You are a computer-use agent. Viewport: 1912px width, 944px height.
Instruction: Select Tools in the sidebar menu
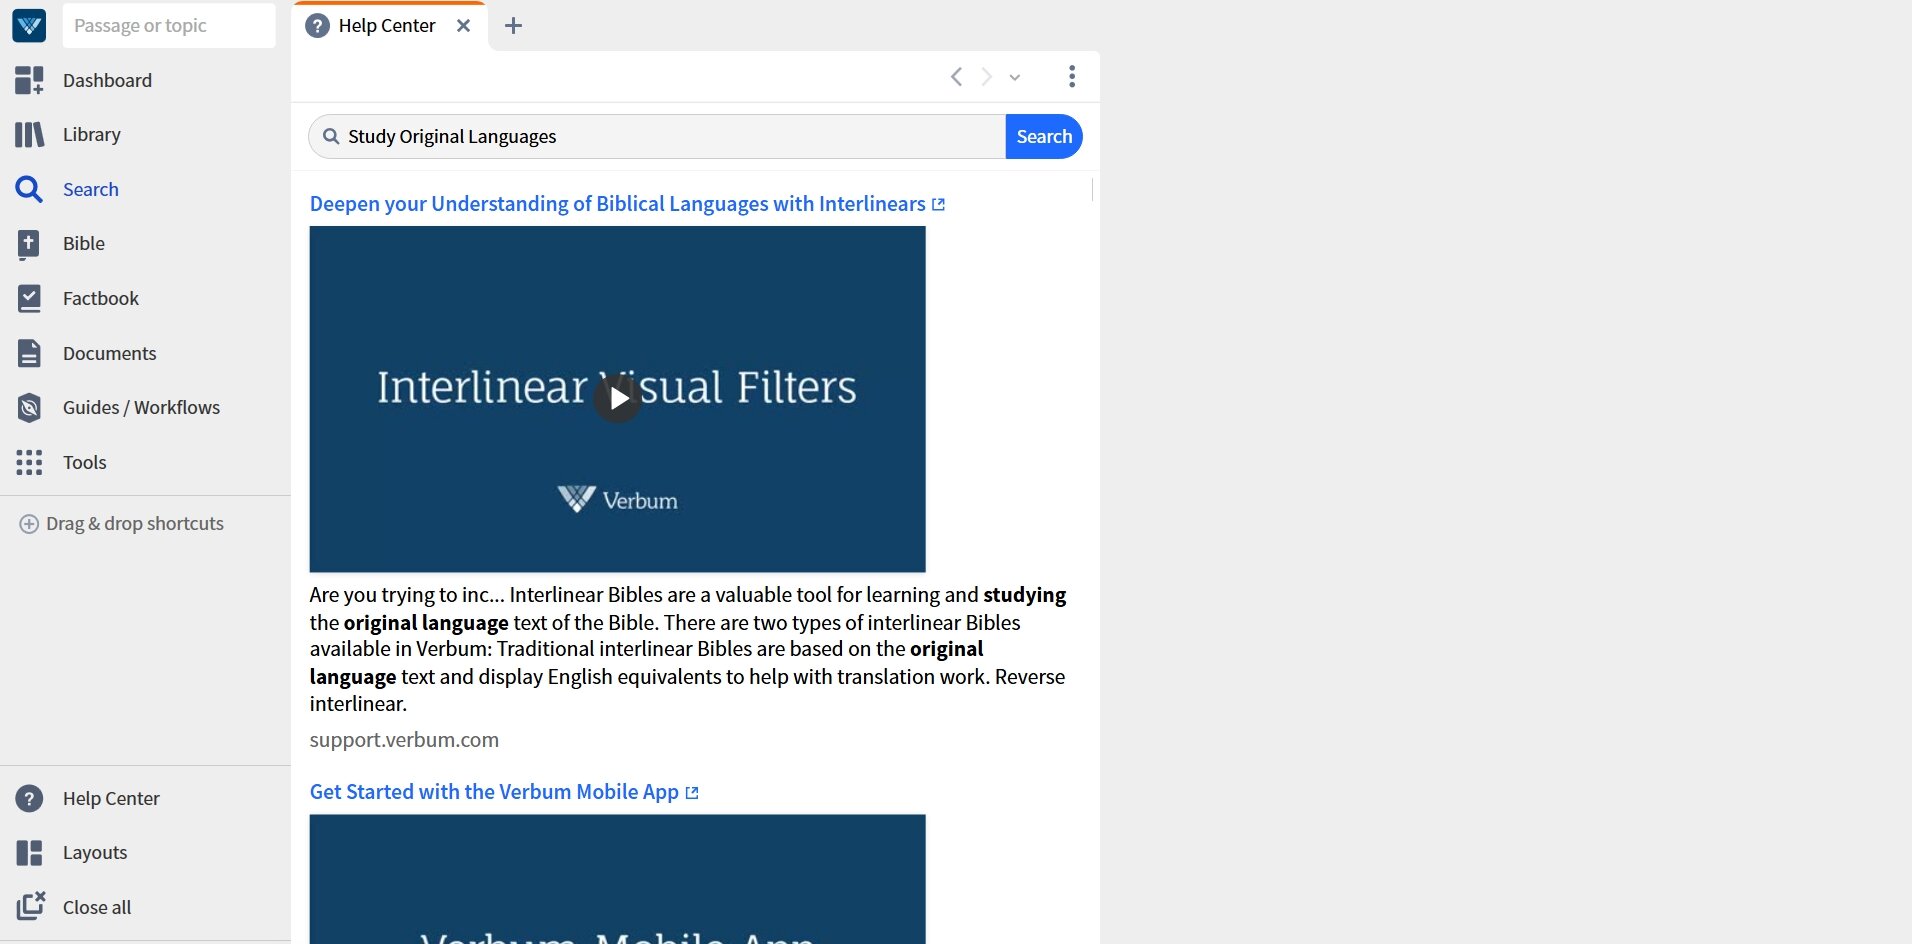point(85,462)
